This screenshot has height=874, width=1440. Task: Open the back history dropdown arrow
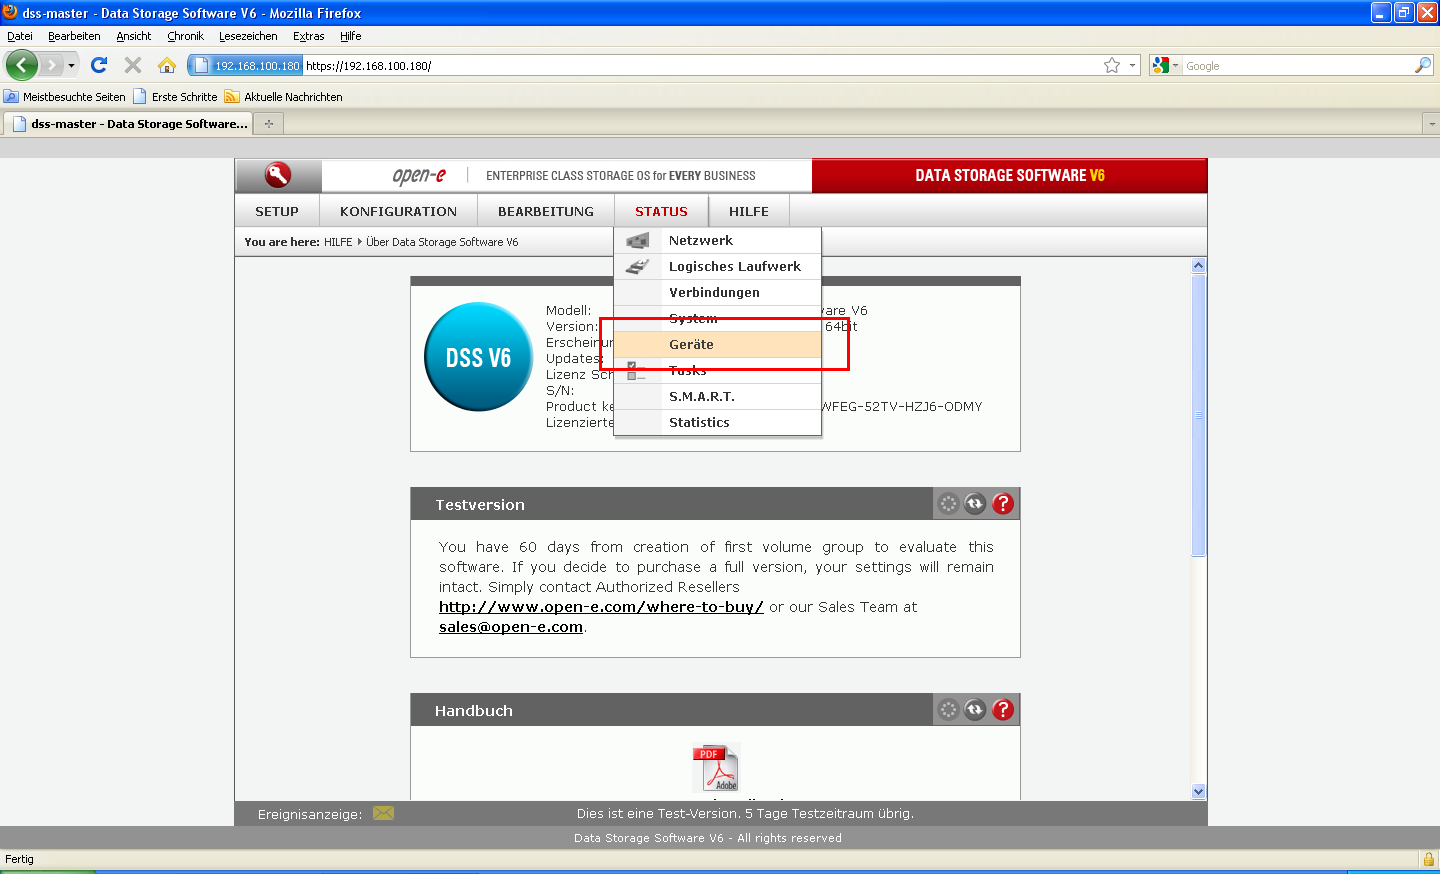click(71, 65)
